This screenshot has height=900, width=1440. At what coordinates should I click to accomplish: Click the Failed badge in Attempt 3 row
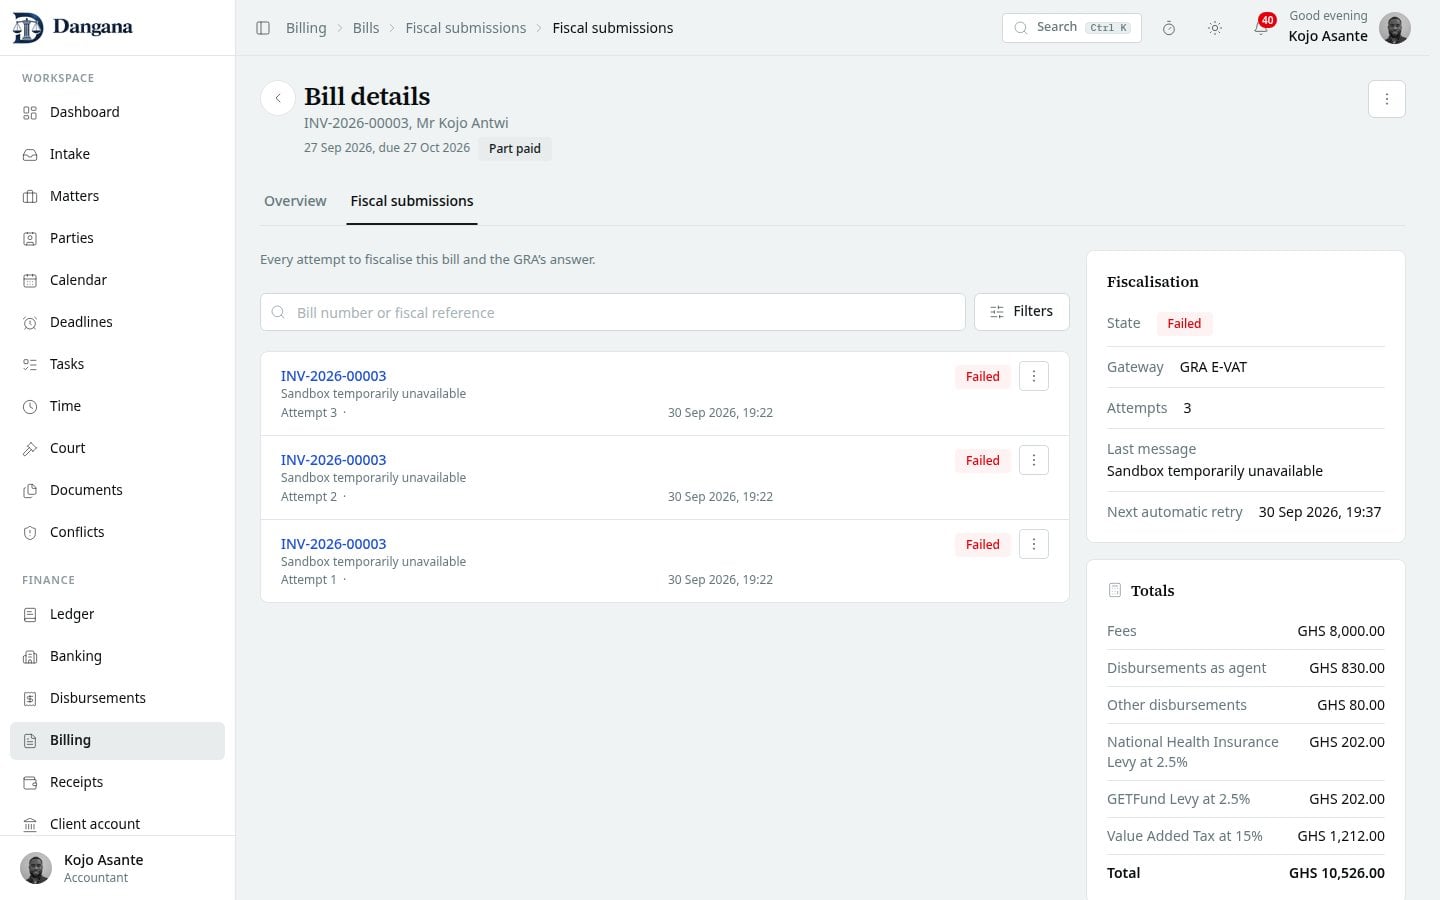pyautogui.click(x=982, y=376)
